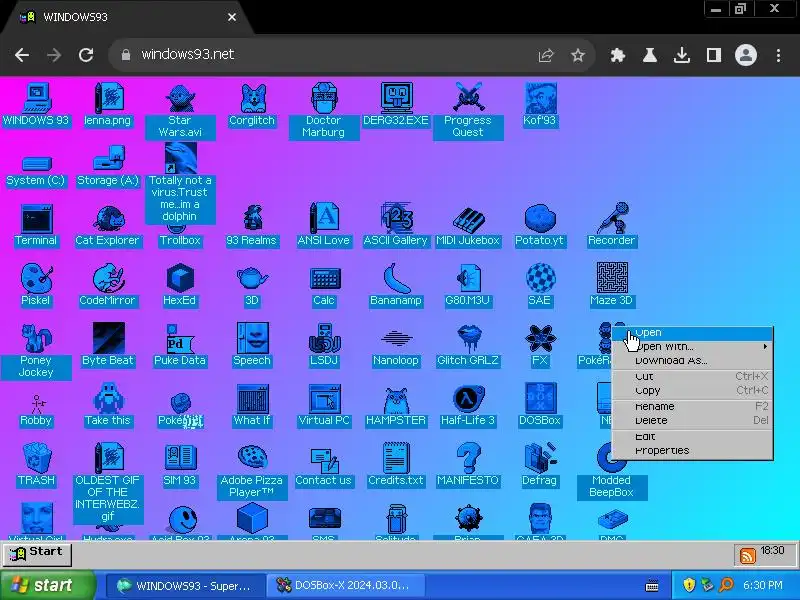
Task: Launch Defrag icon
Action: tap(540, 458)
